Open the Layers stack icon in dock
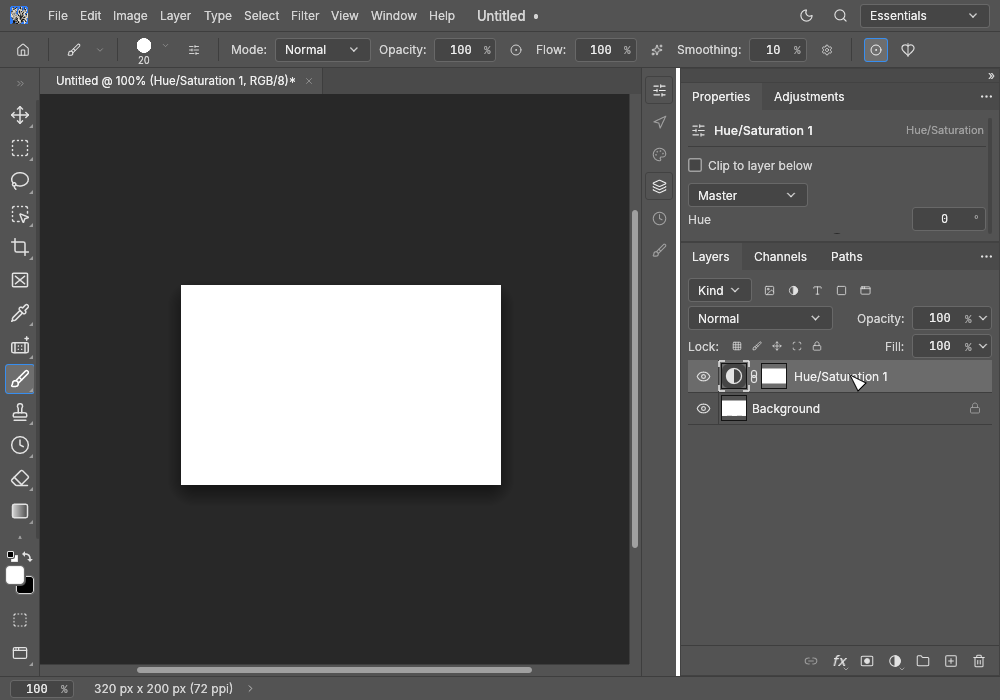The image size is (1000, 700). click(659, 186)
